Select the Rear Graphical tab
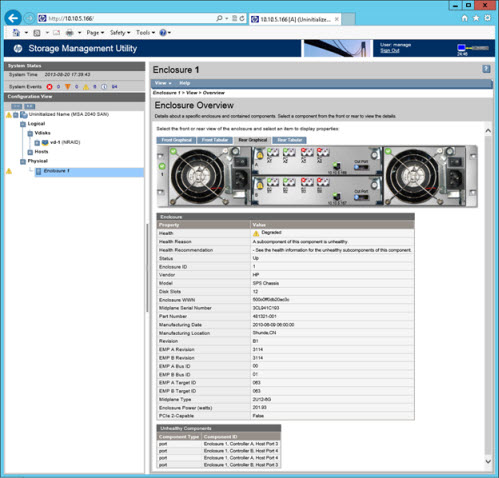The height and width of the screenshot is (478, 499). (x=253, y=140)
